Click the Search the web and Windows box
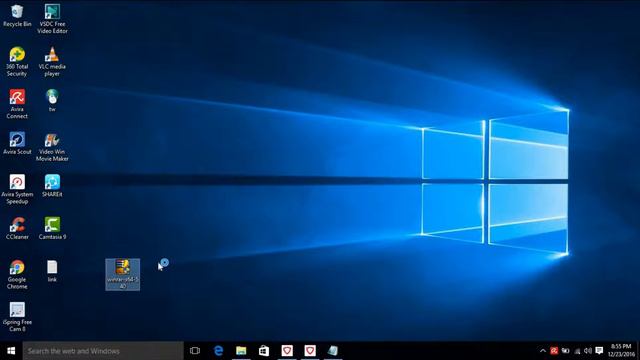The image size is (640, 360). pyautogui.click(x=103, y=351)
